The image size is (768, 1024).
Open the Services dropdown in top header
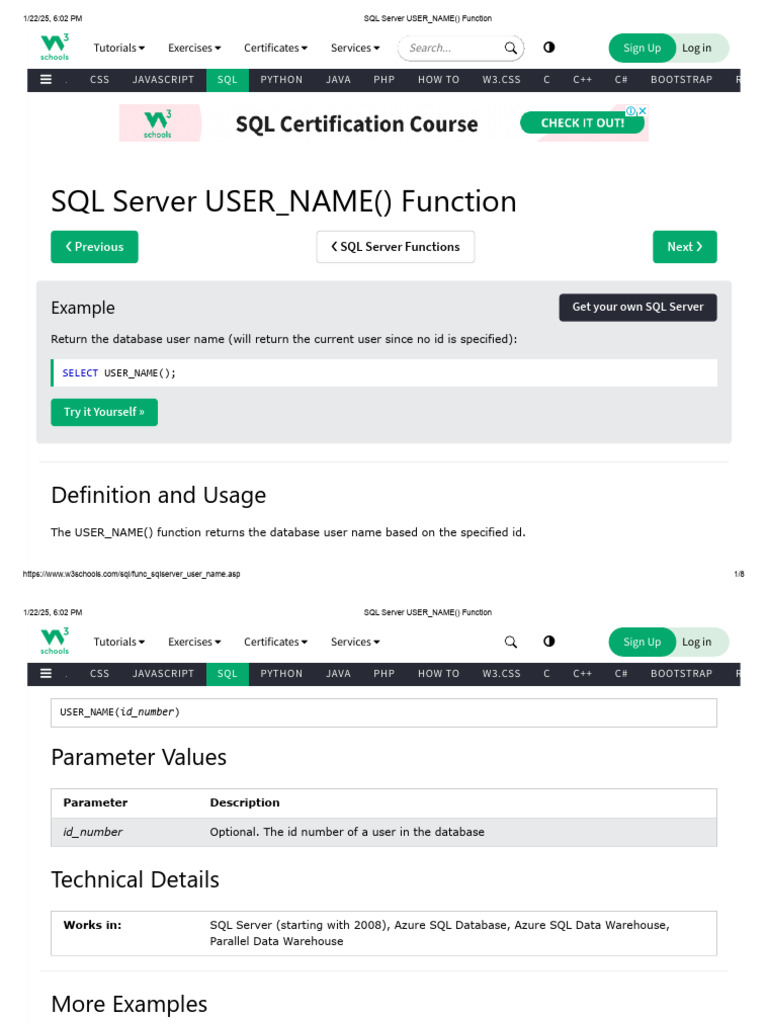(355, 48)
